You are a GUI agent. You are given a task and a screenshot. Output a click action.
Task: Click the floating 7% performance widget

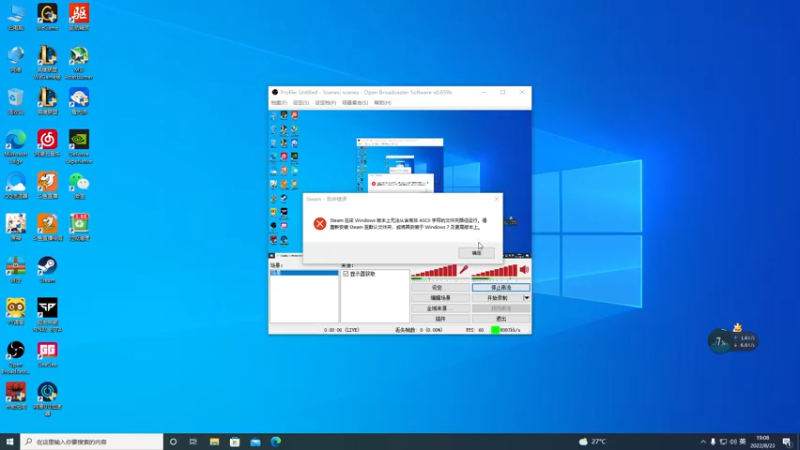click(733, 341)
